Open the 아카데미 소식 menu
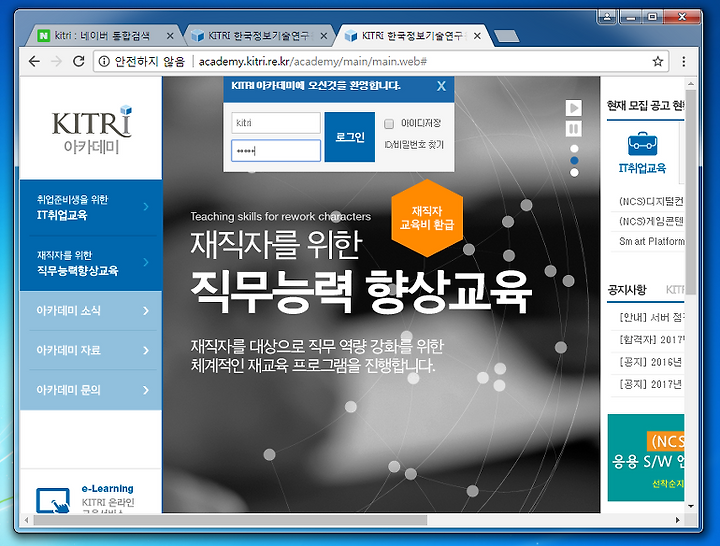Image resolution: width=720 pixels, height=546 pixels. (x=91, y=311)
